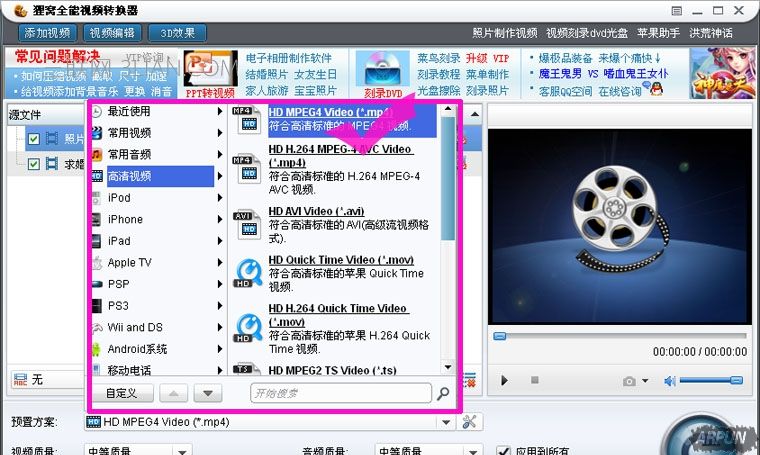Click the 添加视频 button
760x455 pixels.
(x=47, y=33)
